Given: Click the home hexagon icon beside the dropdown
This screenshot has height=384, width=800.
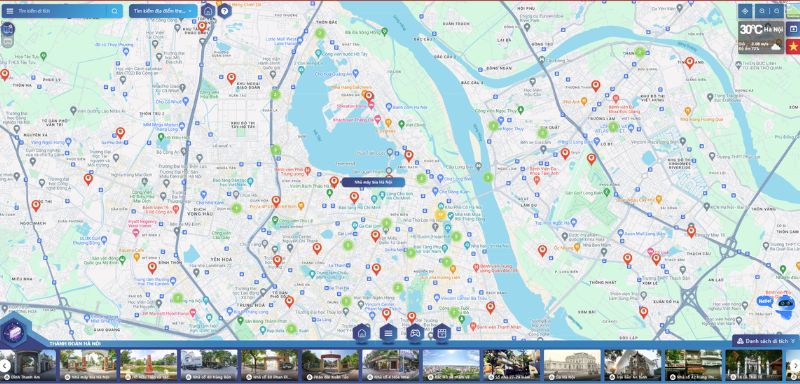Looking at the screenshot, I should point(208,11).
